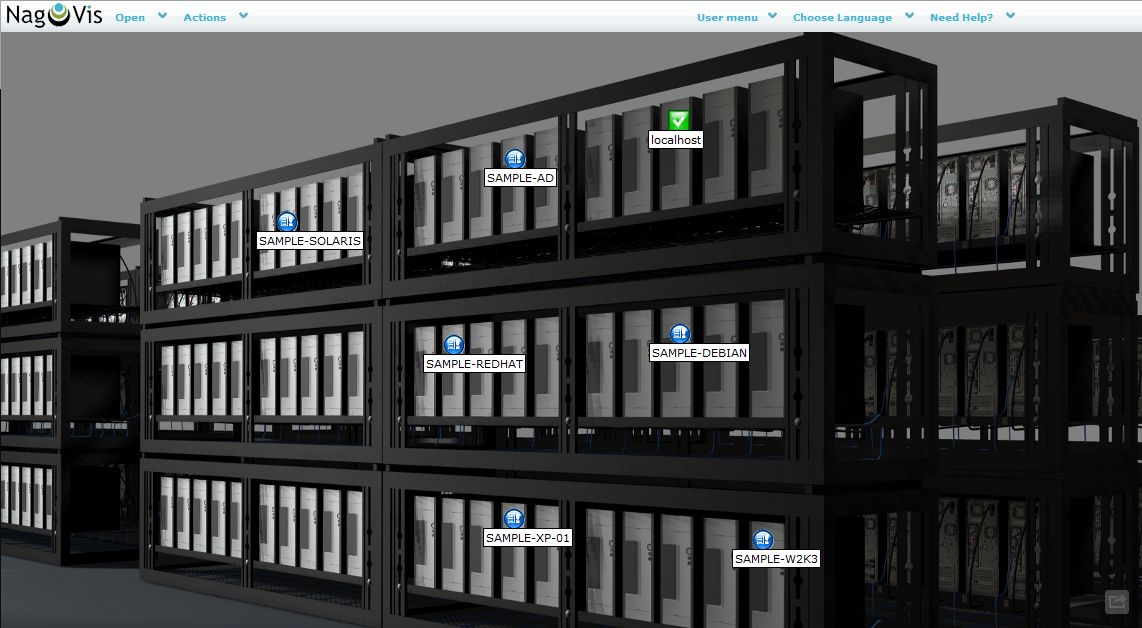Screen dimensions: 1142x628
Task: Click the green OK icon above localhost
Action: tap(678, 119)
